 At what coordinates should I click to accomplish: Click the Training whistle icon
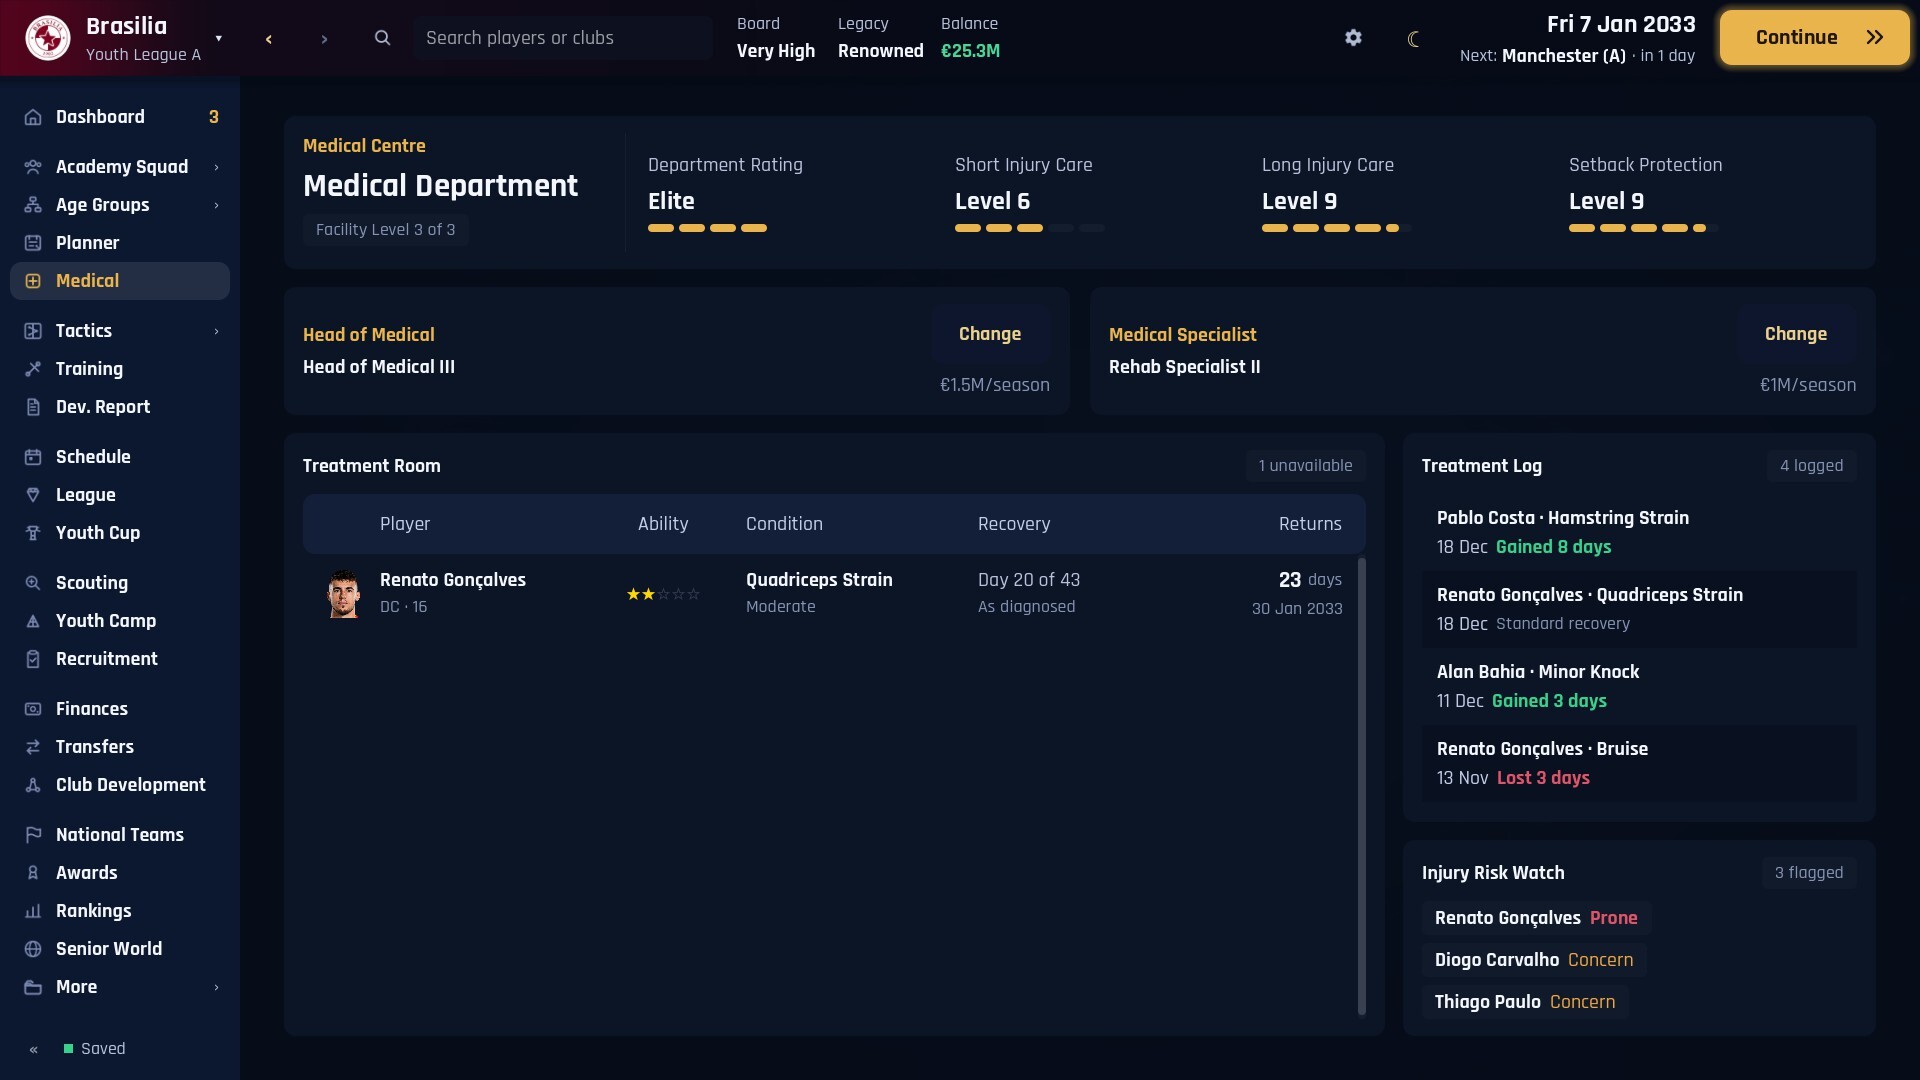(33, 369)
